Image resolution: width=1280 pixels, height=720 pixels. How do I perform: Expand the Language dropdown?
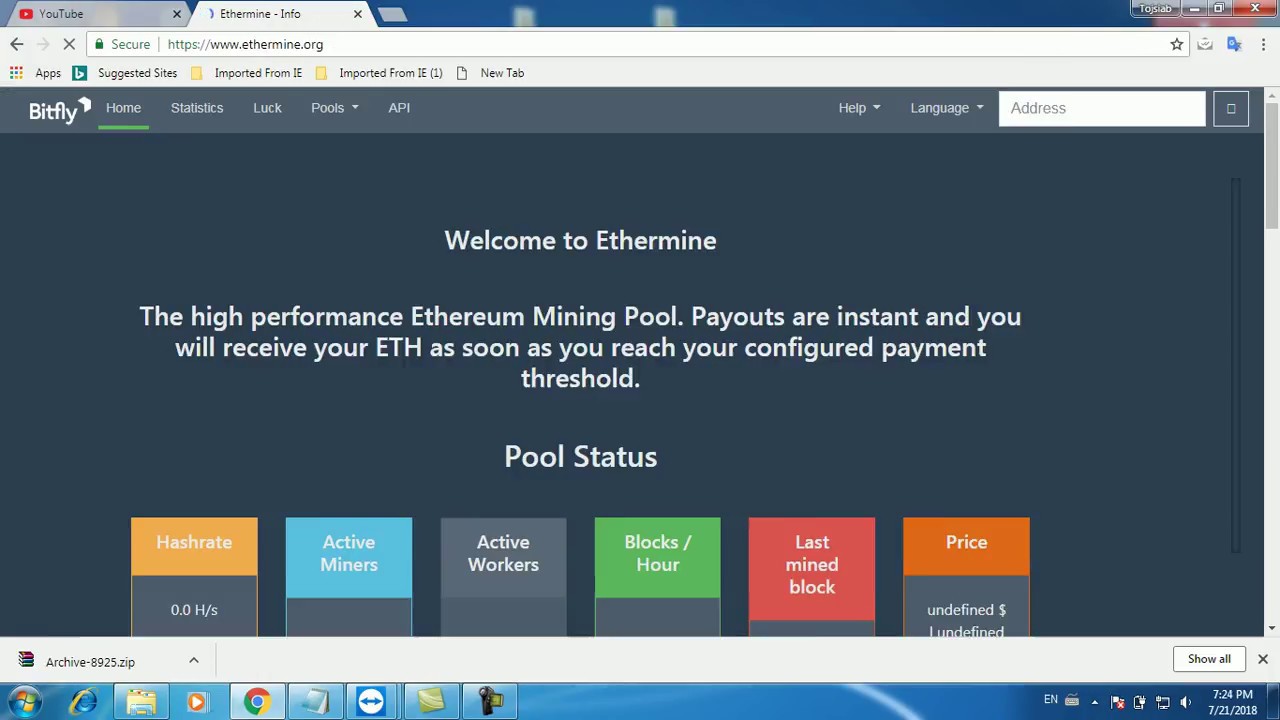click(x=946, y=108)
